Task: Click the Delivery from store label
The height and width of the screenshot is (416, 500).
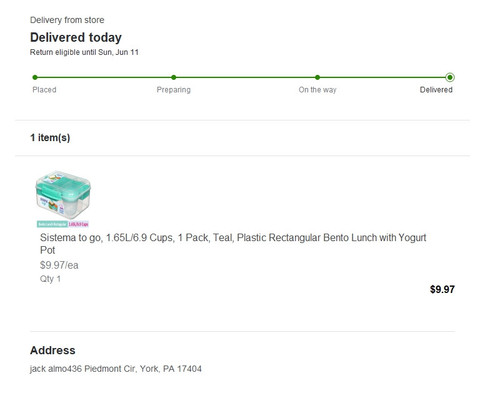Action: pos(67,20)
